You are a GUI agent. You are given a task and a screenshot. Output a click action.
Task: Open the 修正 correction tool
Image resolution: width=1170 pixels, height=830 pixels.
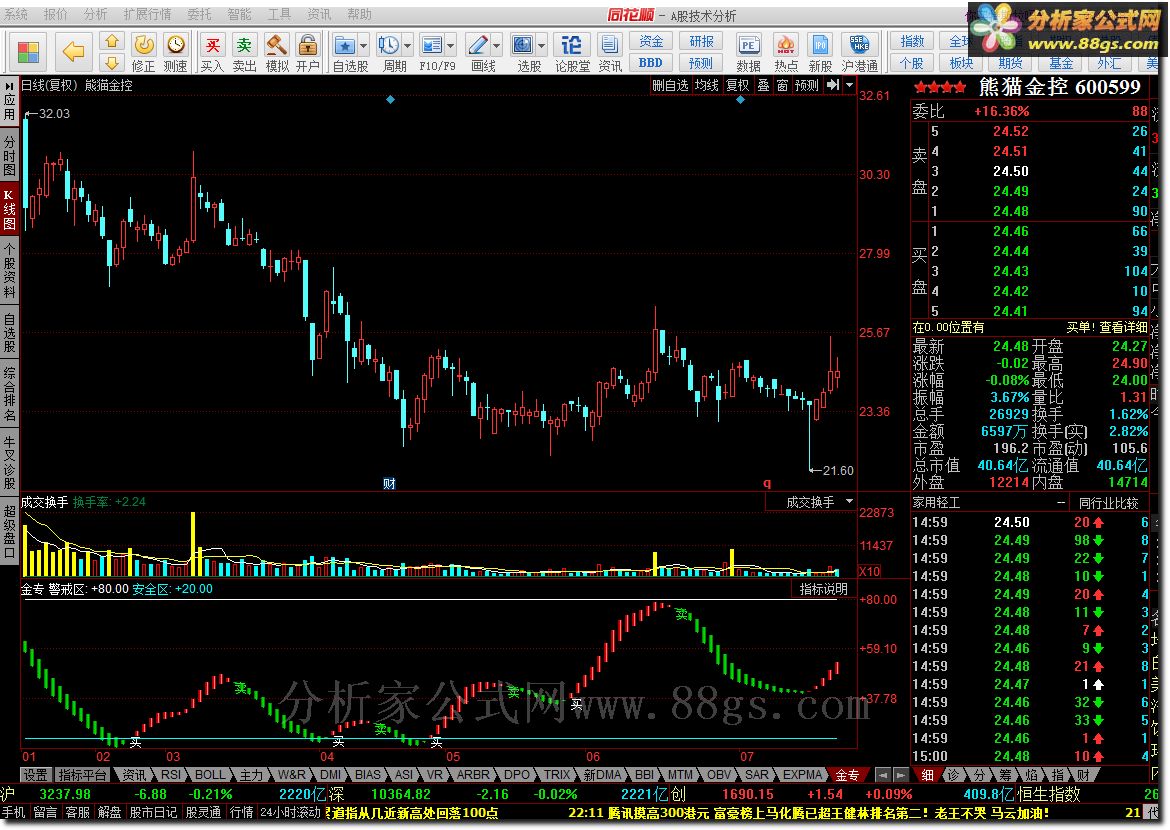[x=143, y=52]
